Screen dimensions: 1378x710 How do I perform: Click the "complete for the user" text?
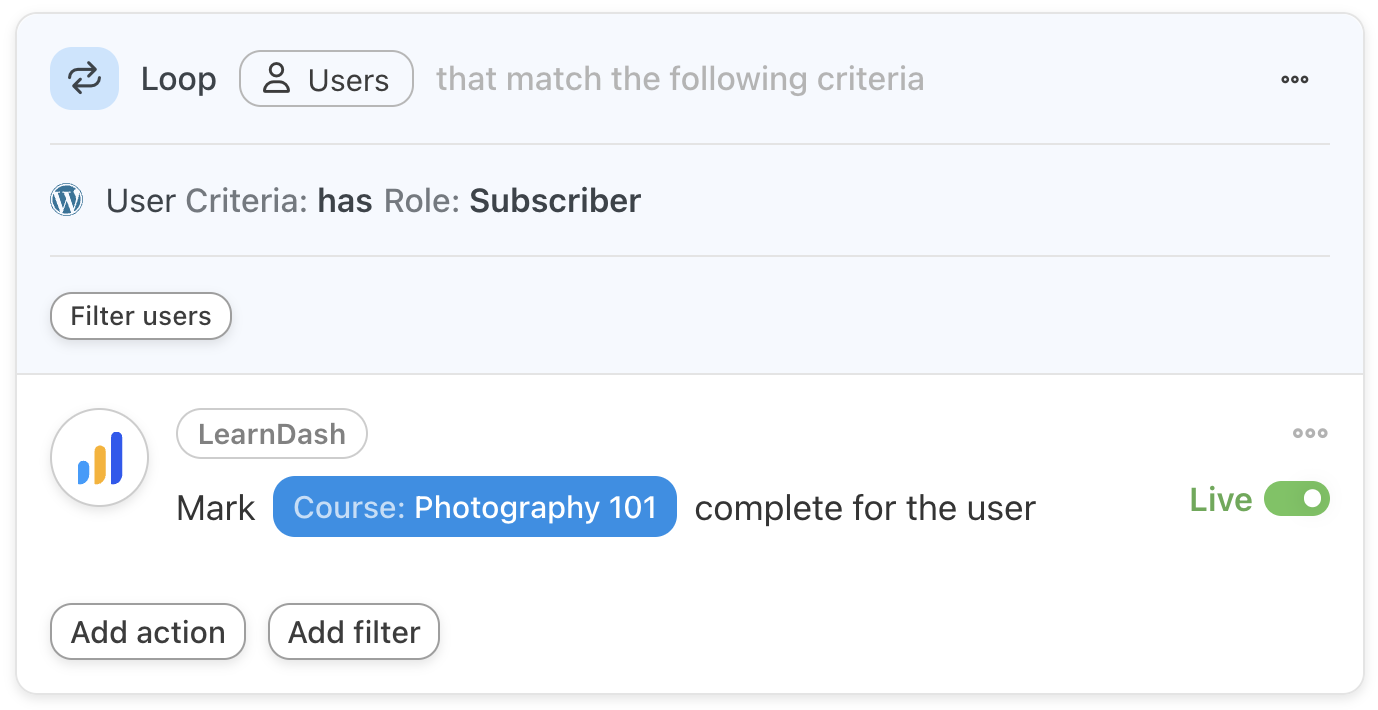865,508
